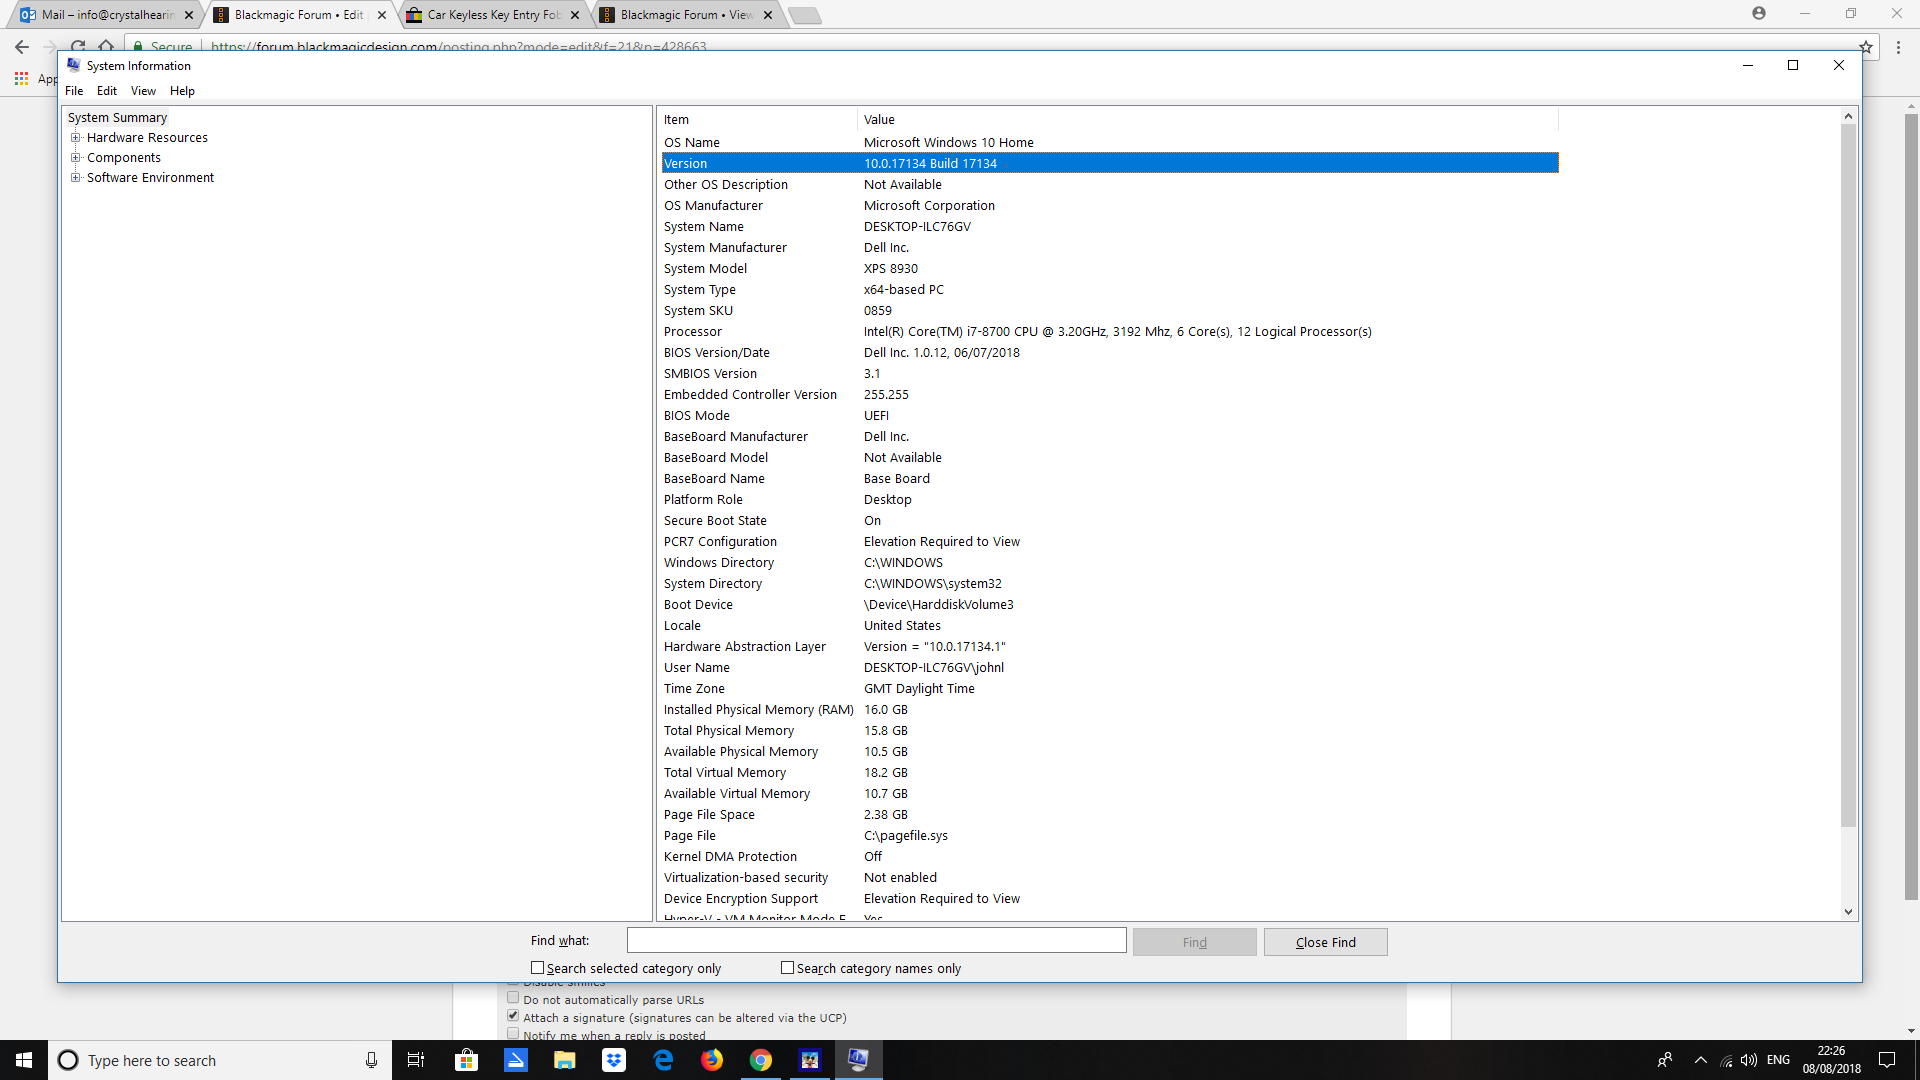
Task: Select the Page File Space row
Action: [x=1110, y=815]
